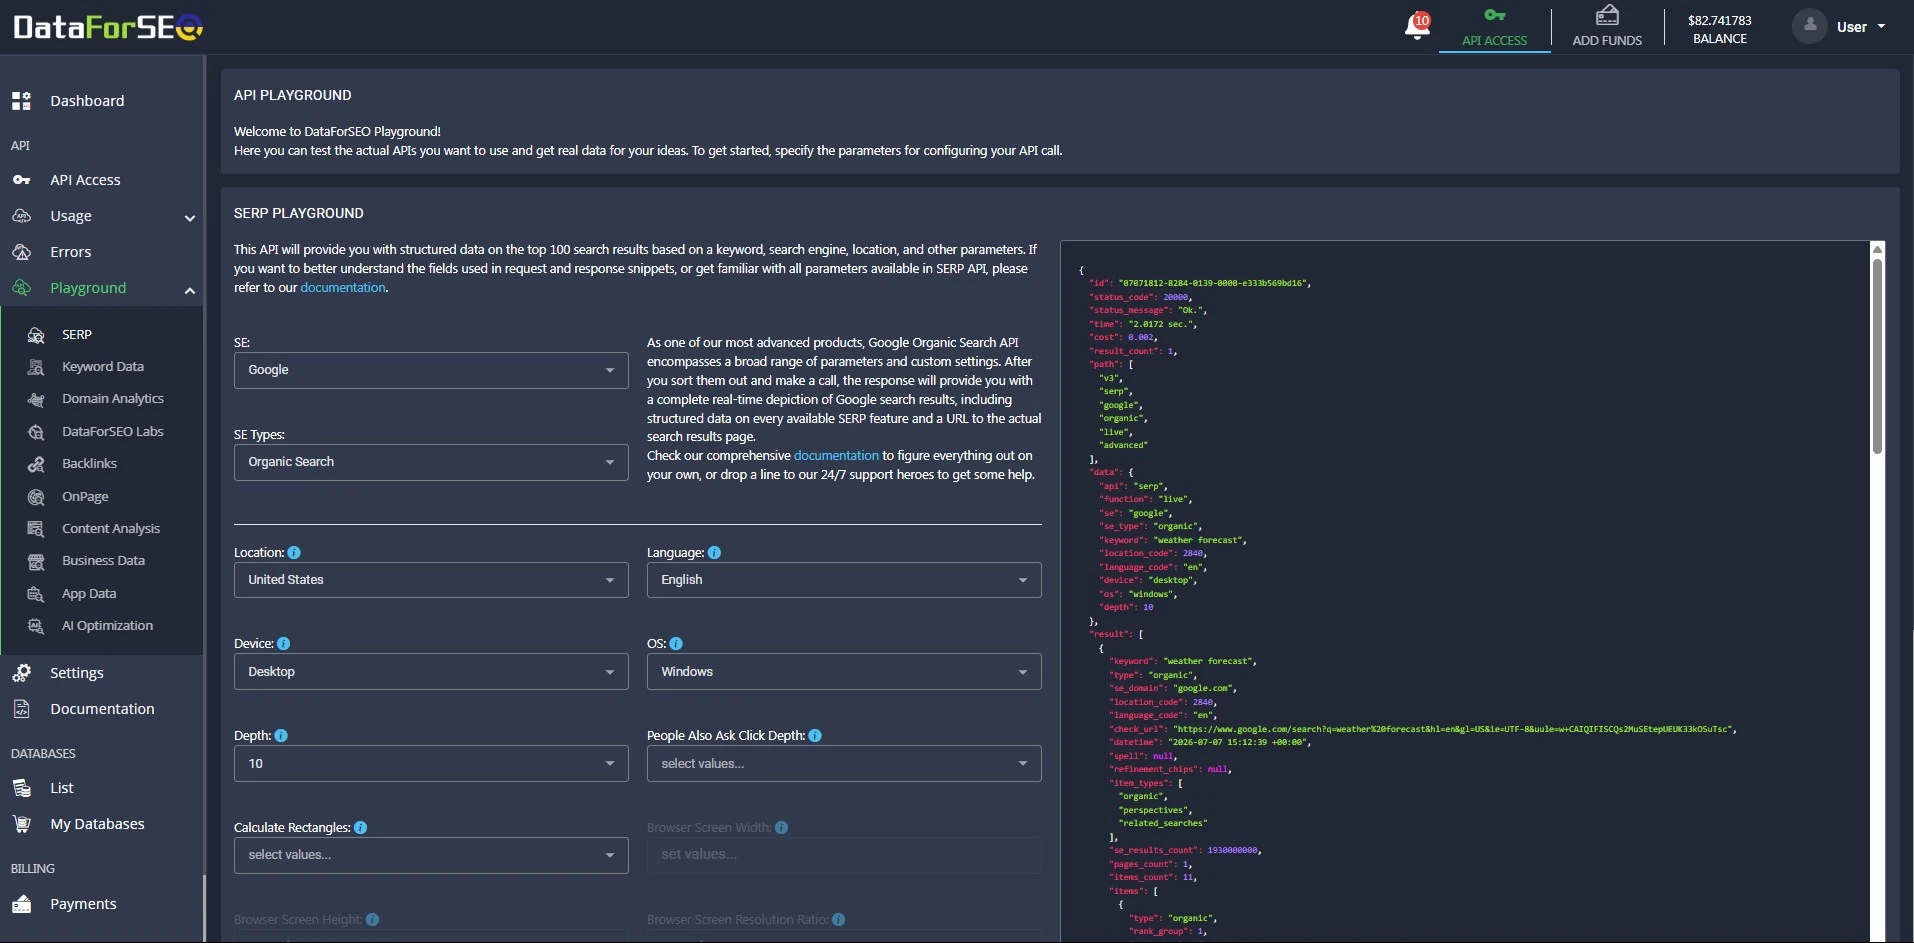Click the JSON response panel scrollbar
The height and width of the screenshot is (943, 1914).
click(x=1877, y=355)
